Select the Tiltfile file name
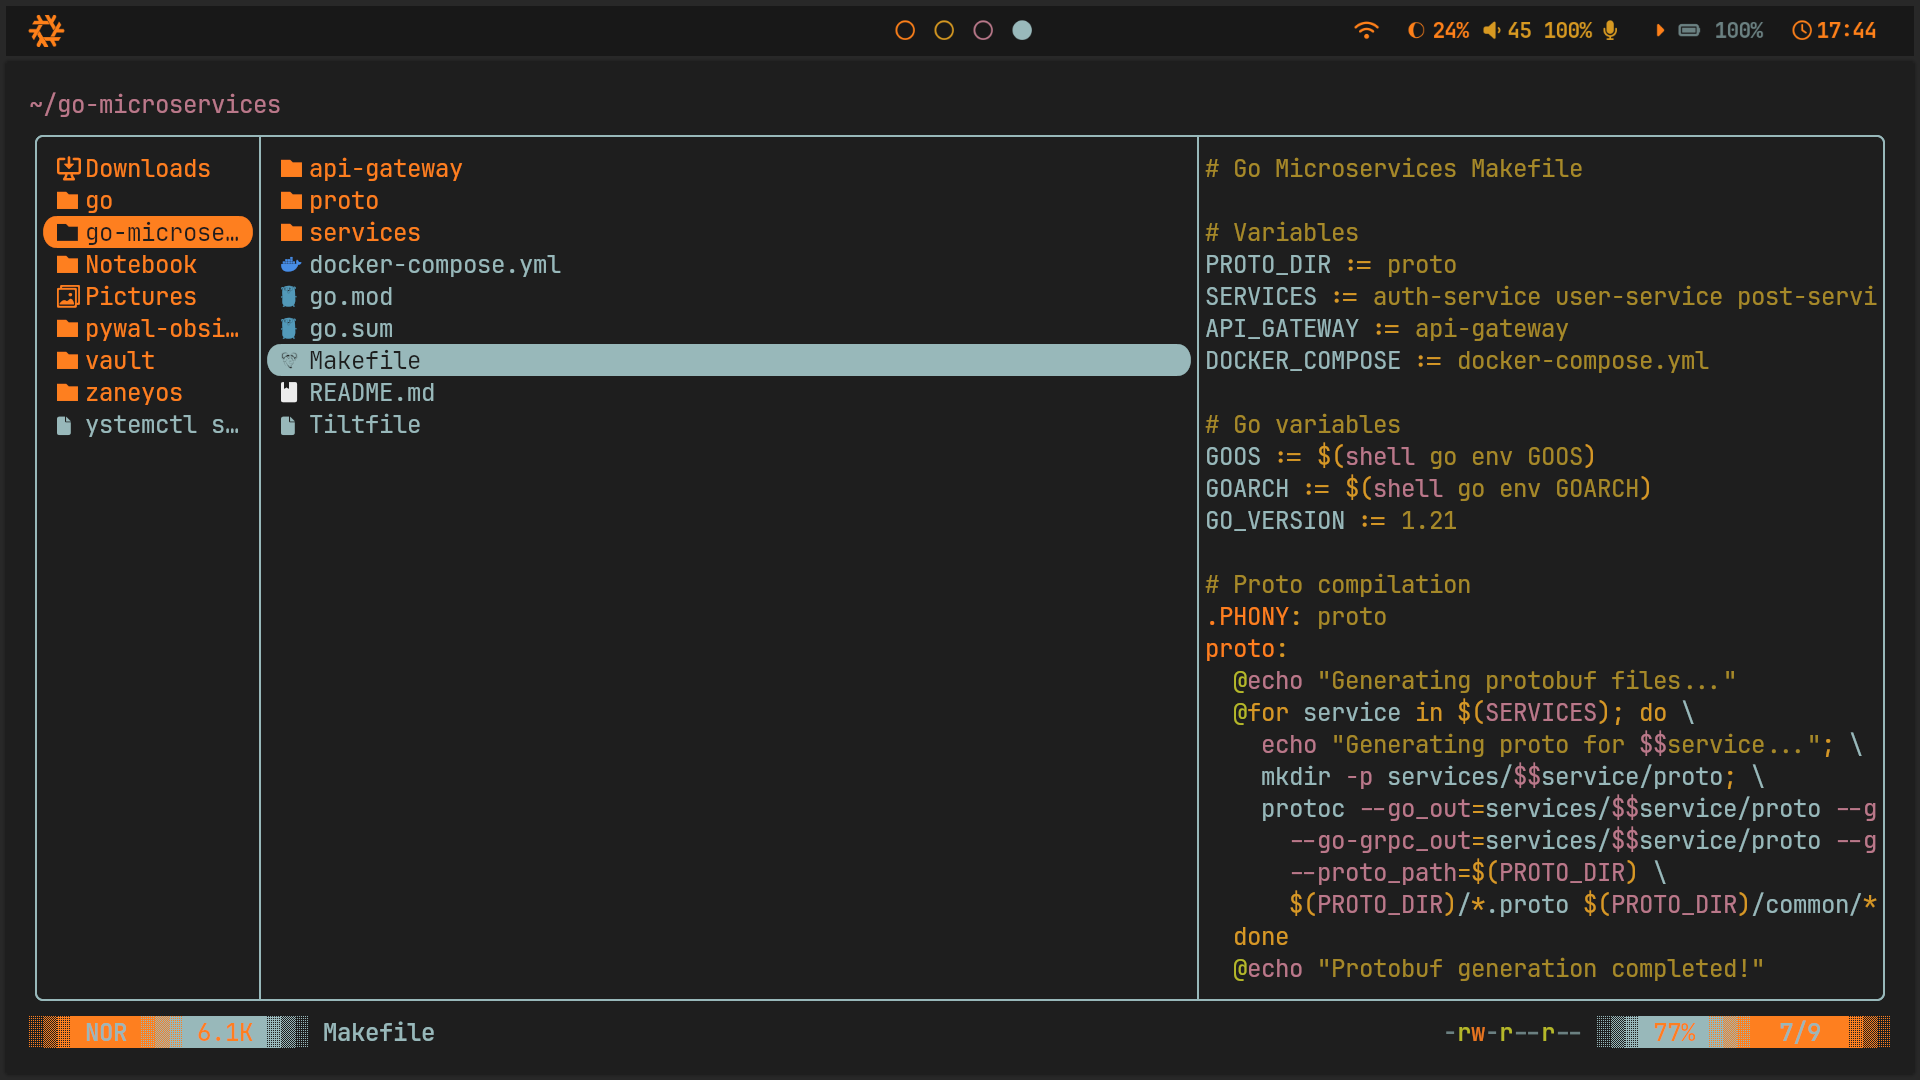The height and width of the screenshot is (1080, 1920). tap(365, 425)
